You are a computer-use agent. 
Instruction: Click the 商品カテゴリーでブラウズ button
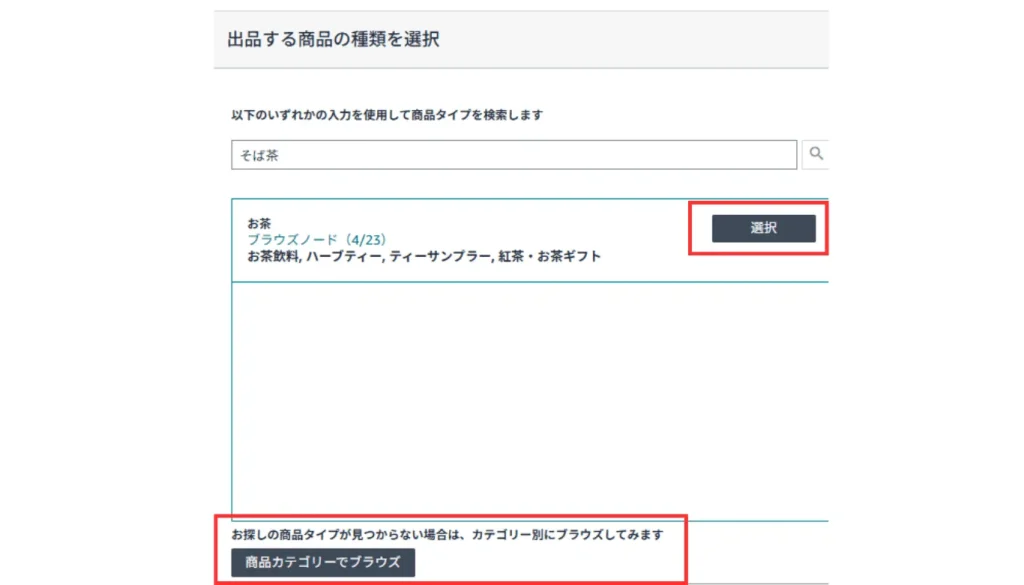pyautogui.click(x=323, y=562)
